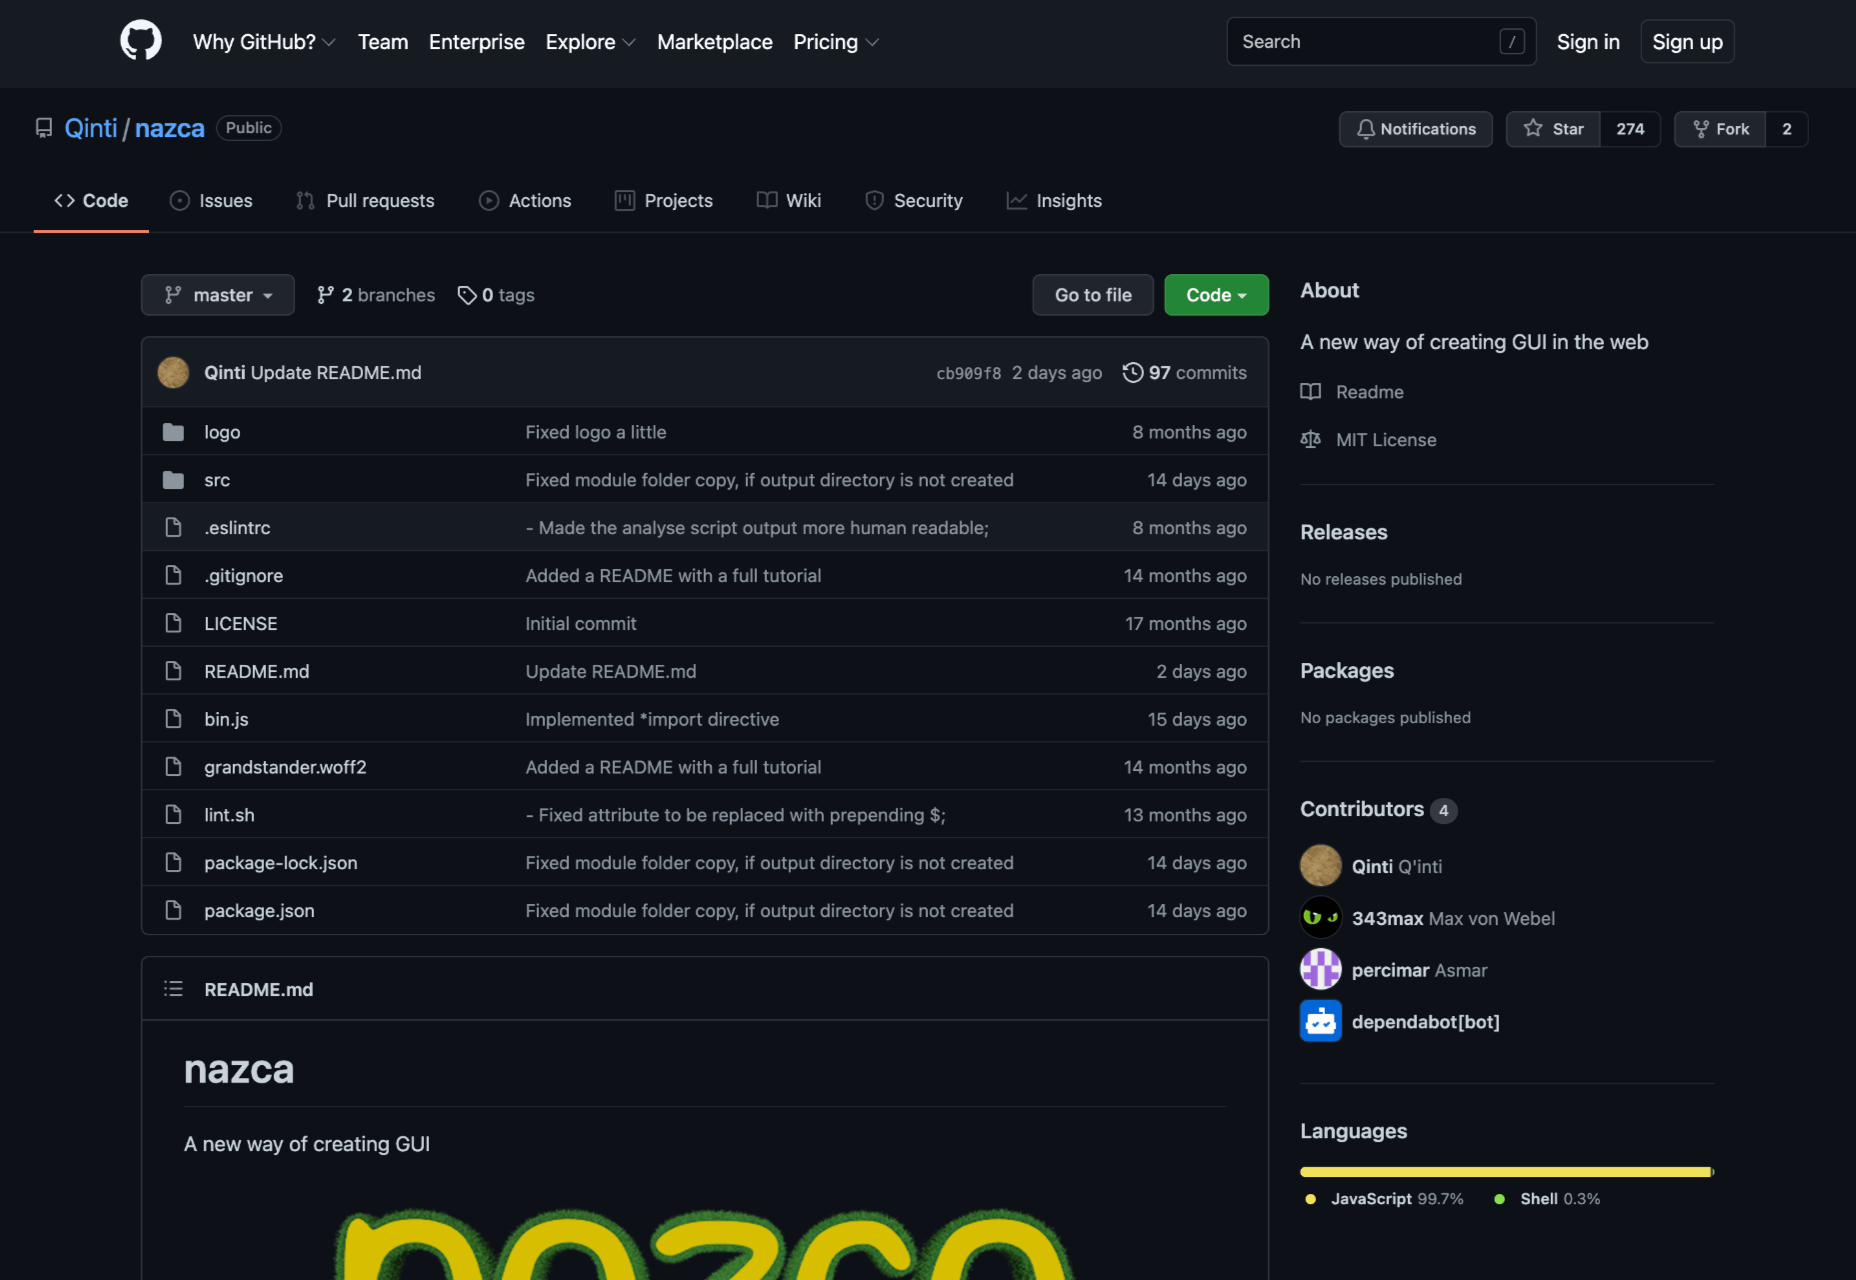Expand the Pricing menu
This screenshot has width=1856, height=1280.
(836, 42)
